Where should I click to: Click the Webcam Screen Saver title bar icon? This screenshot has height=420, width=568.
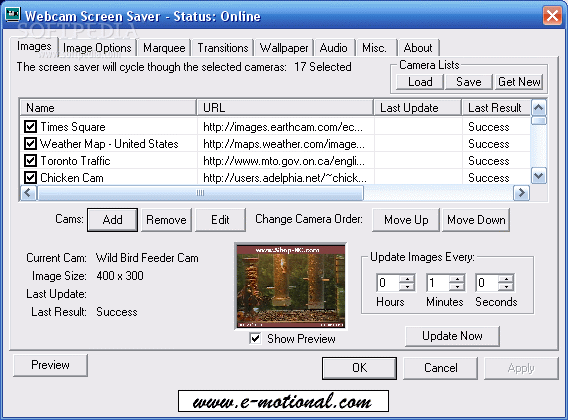(12, 15)
